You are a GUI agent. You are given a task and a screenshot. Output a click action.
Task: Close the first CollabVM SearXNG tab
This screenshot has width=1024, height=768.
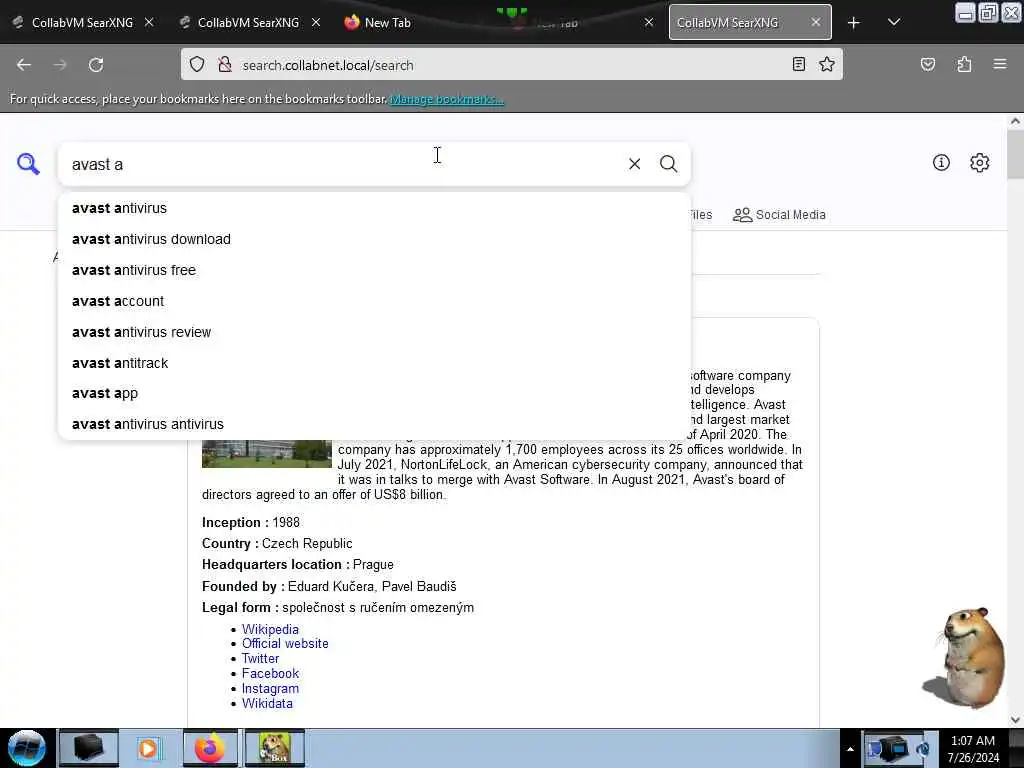149,22
